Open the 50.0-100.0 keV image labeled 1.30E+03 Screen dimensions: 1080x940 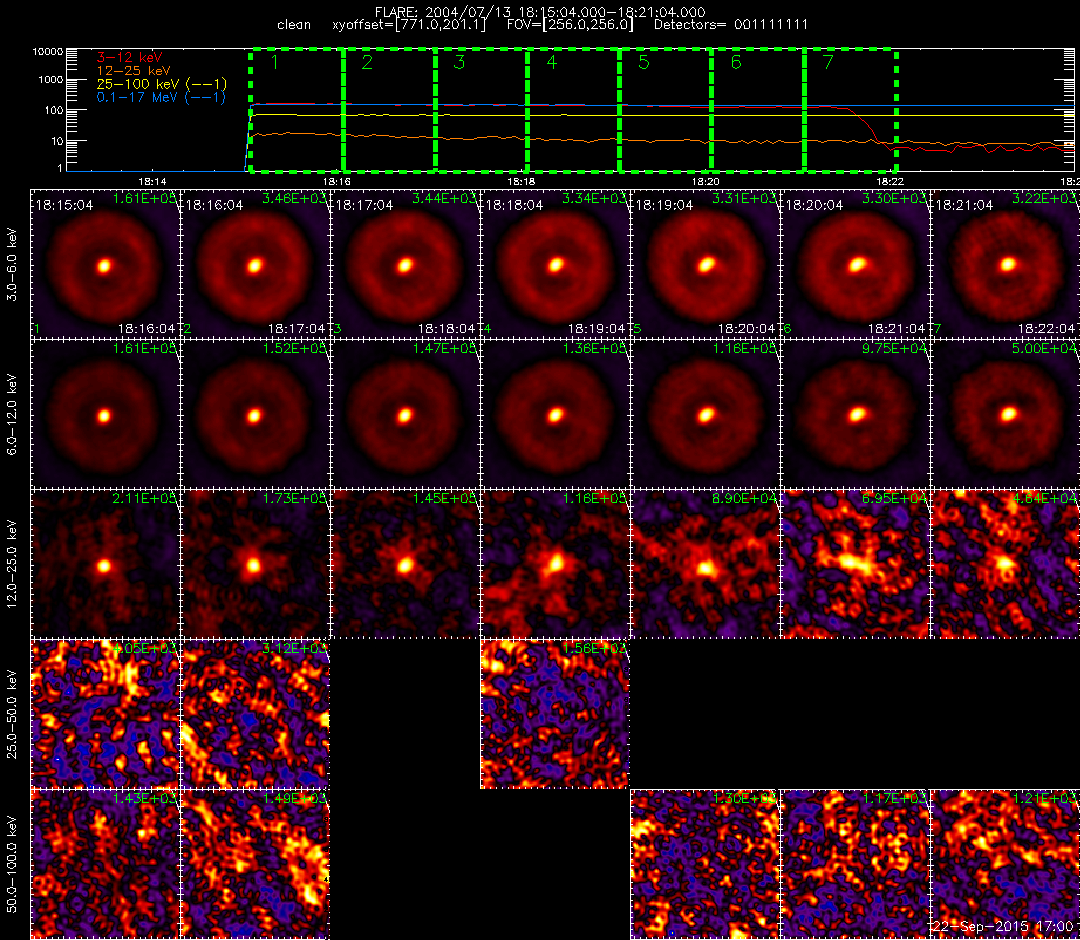tap(705, 865)
